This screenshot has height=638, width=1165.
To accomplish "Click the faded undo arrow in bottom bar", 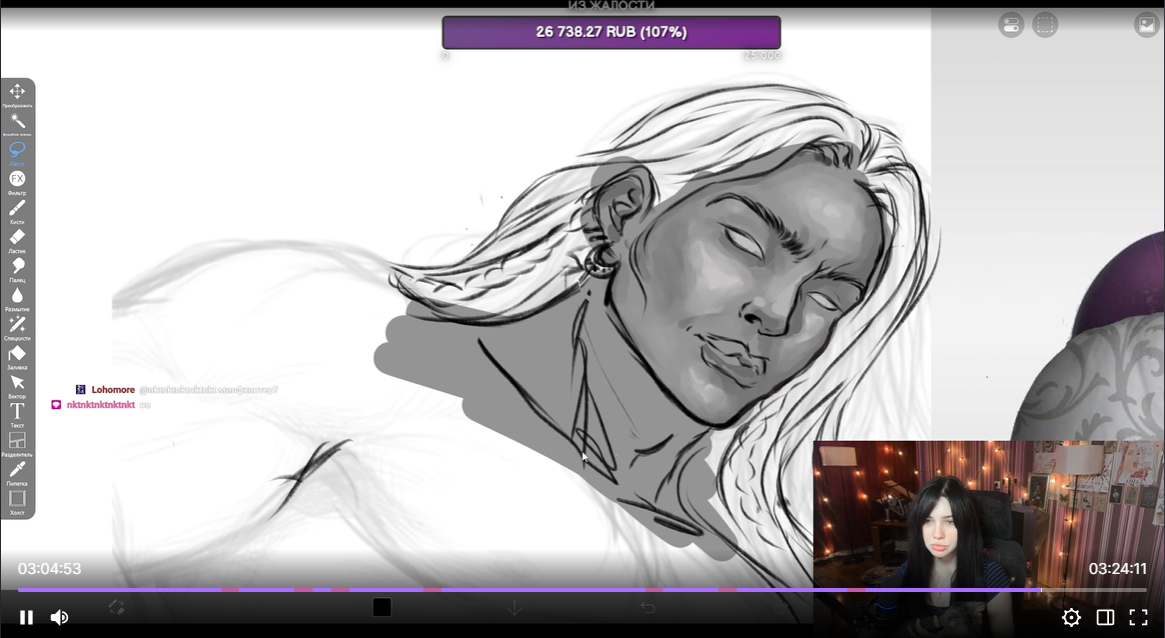I will tap(647, 608).
